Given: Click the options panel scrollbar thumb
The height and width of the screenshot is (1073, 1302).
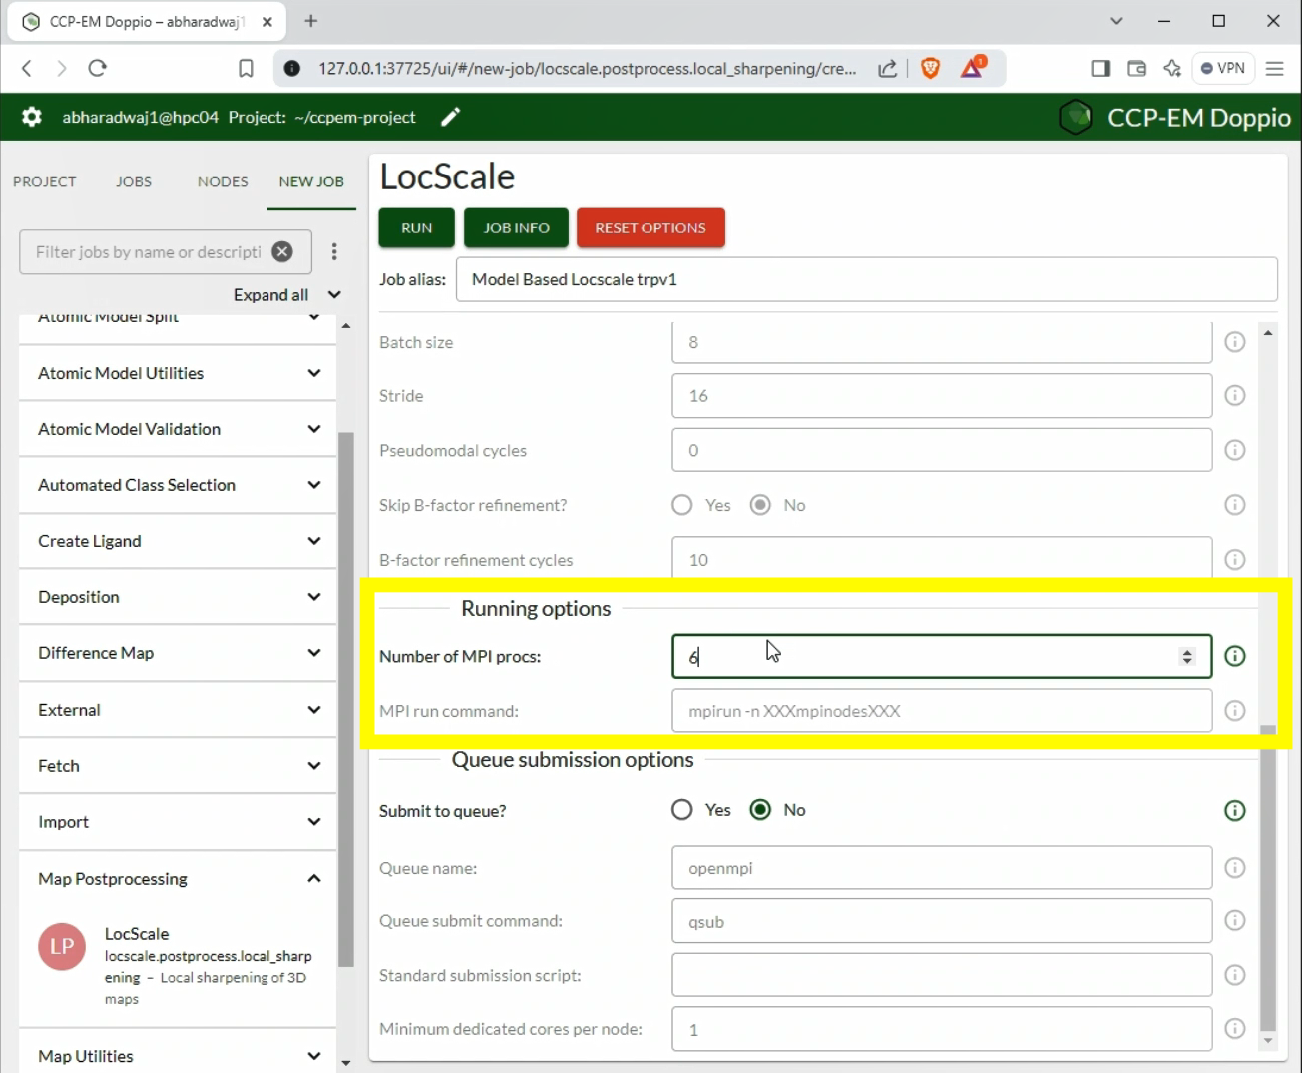Looking at the screenshot, I should pos(1268,878).
